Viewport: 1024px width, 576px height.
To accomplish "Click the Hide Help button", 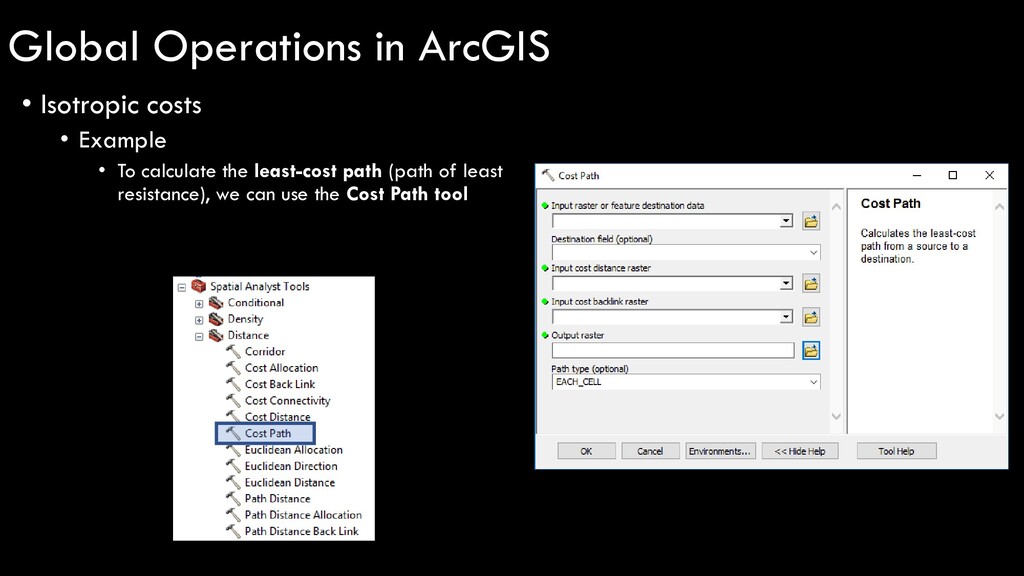I will 799,451.
